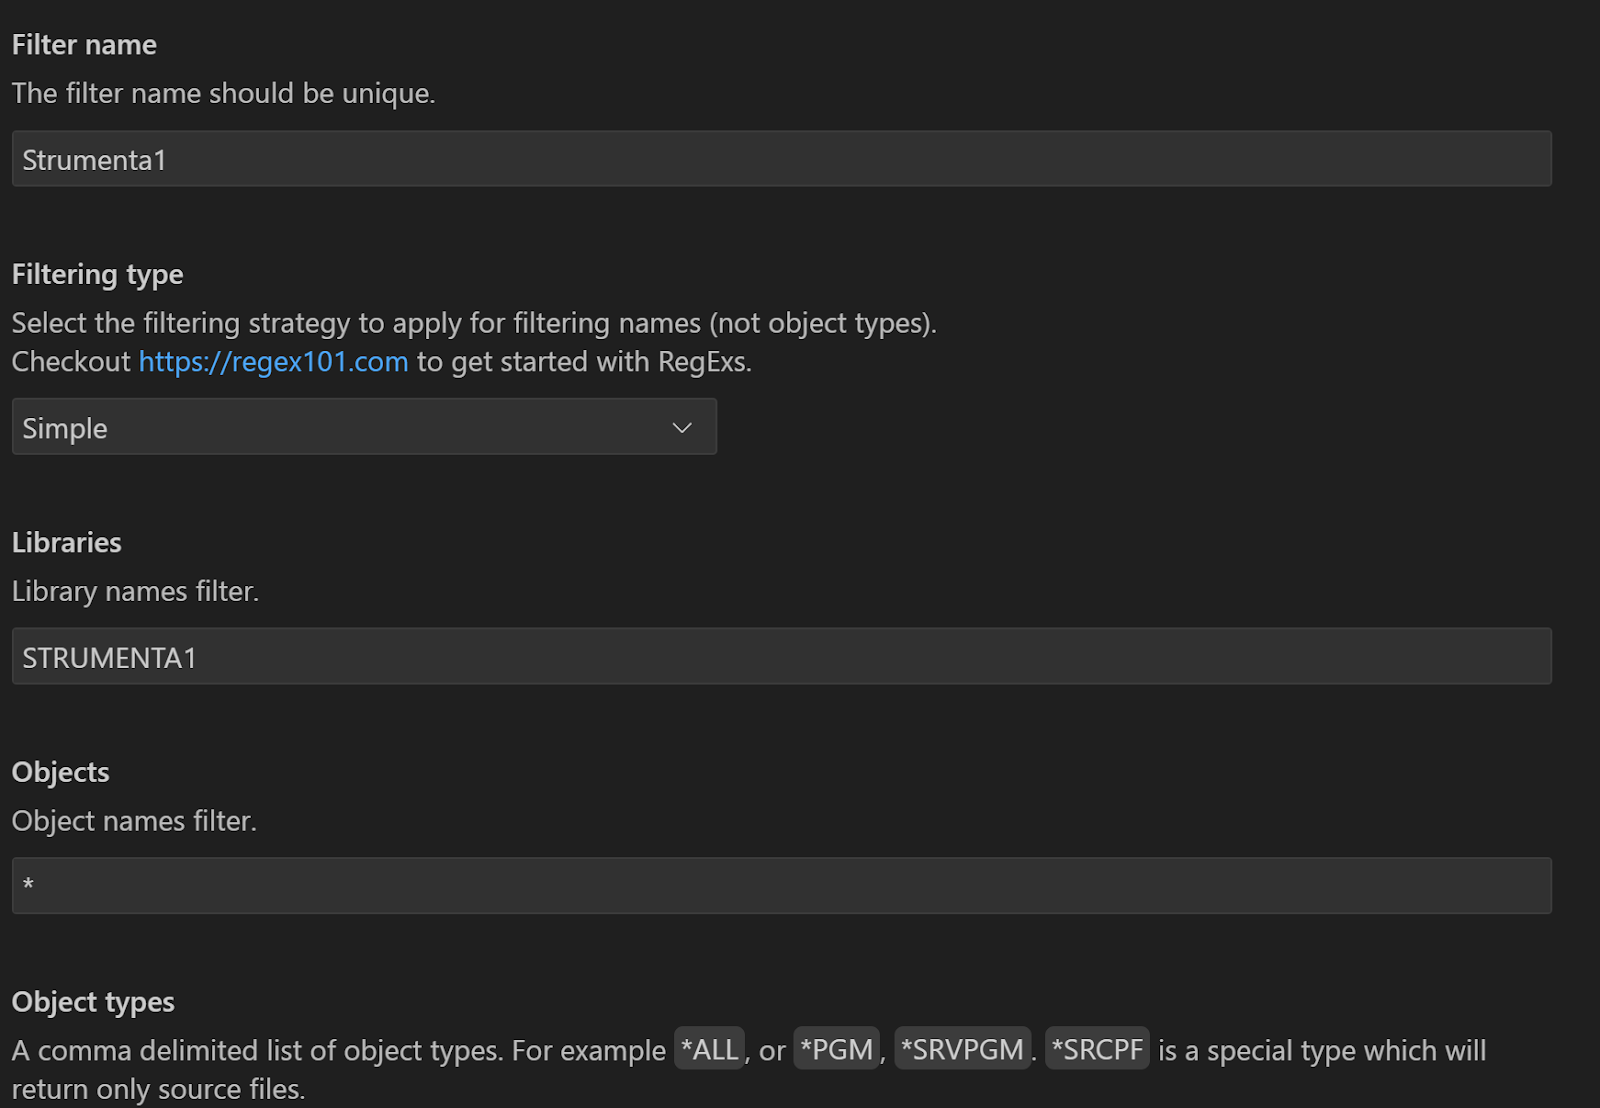Screen dimensions: 1600x1108
Task: Click the "Filter name" heading label
Action: (84, 45)
